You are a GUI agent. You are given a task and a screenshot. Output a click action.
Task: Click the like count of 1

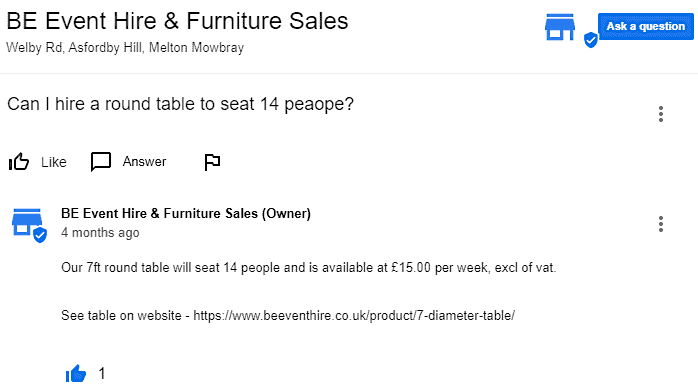102,373
